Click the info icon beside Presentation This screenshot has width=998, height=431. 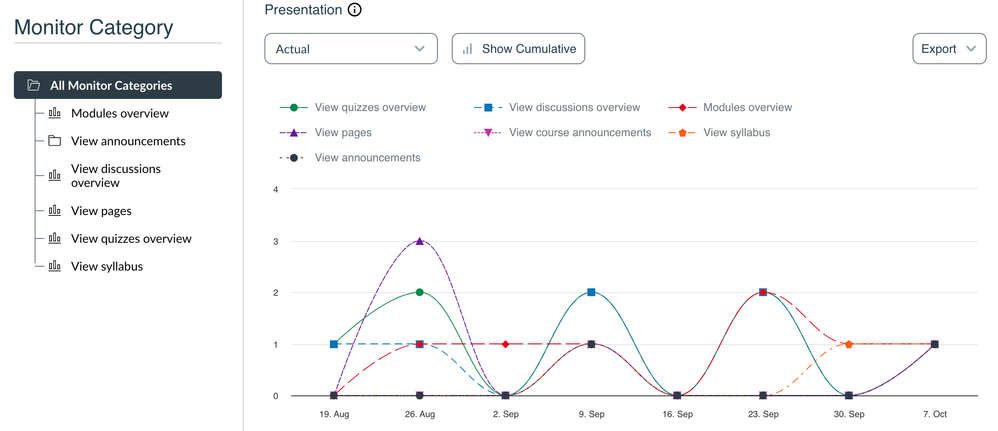tap(354, 10)
